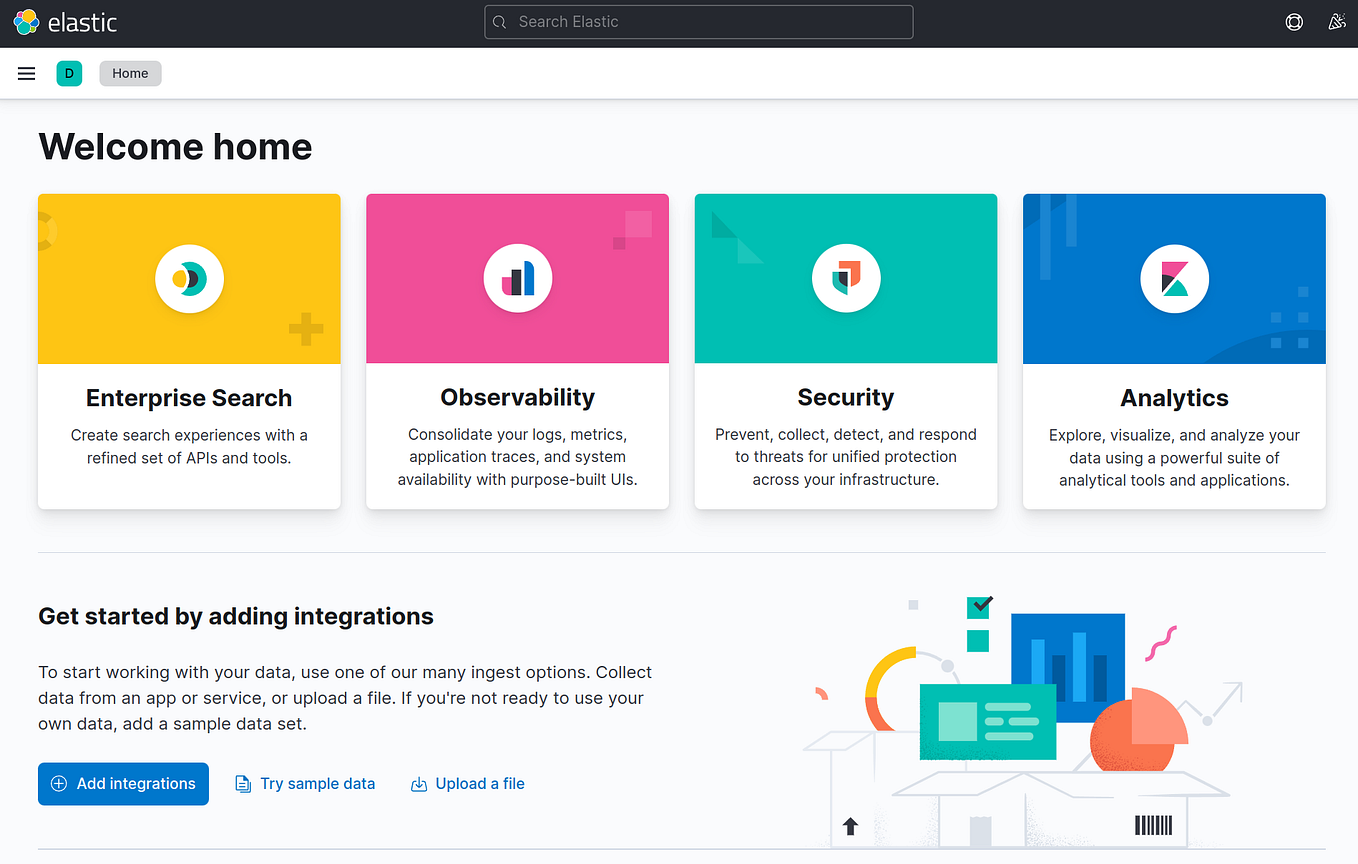Click the Add integrations button

pos(123,783)
